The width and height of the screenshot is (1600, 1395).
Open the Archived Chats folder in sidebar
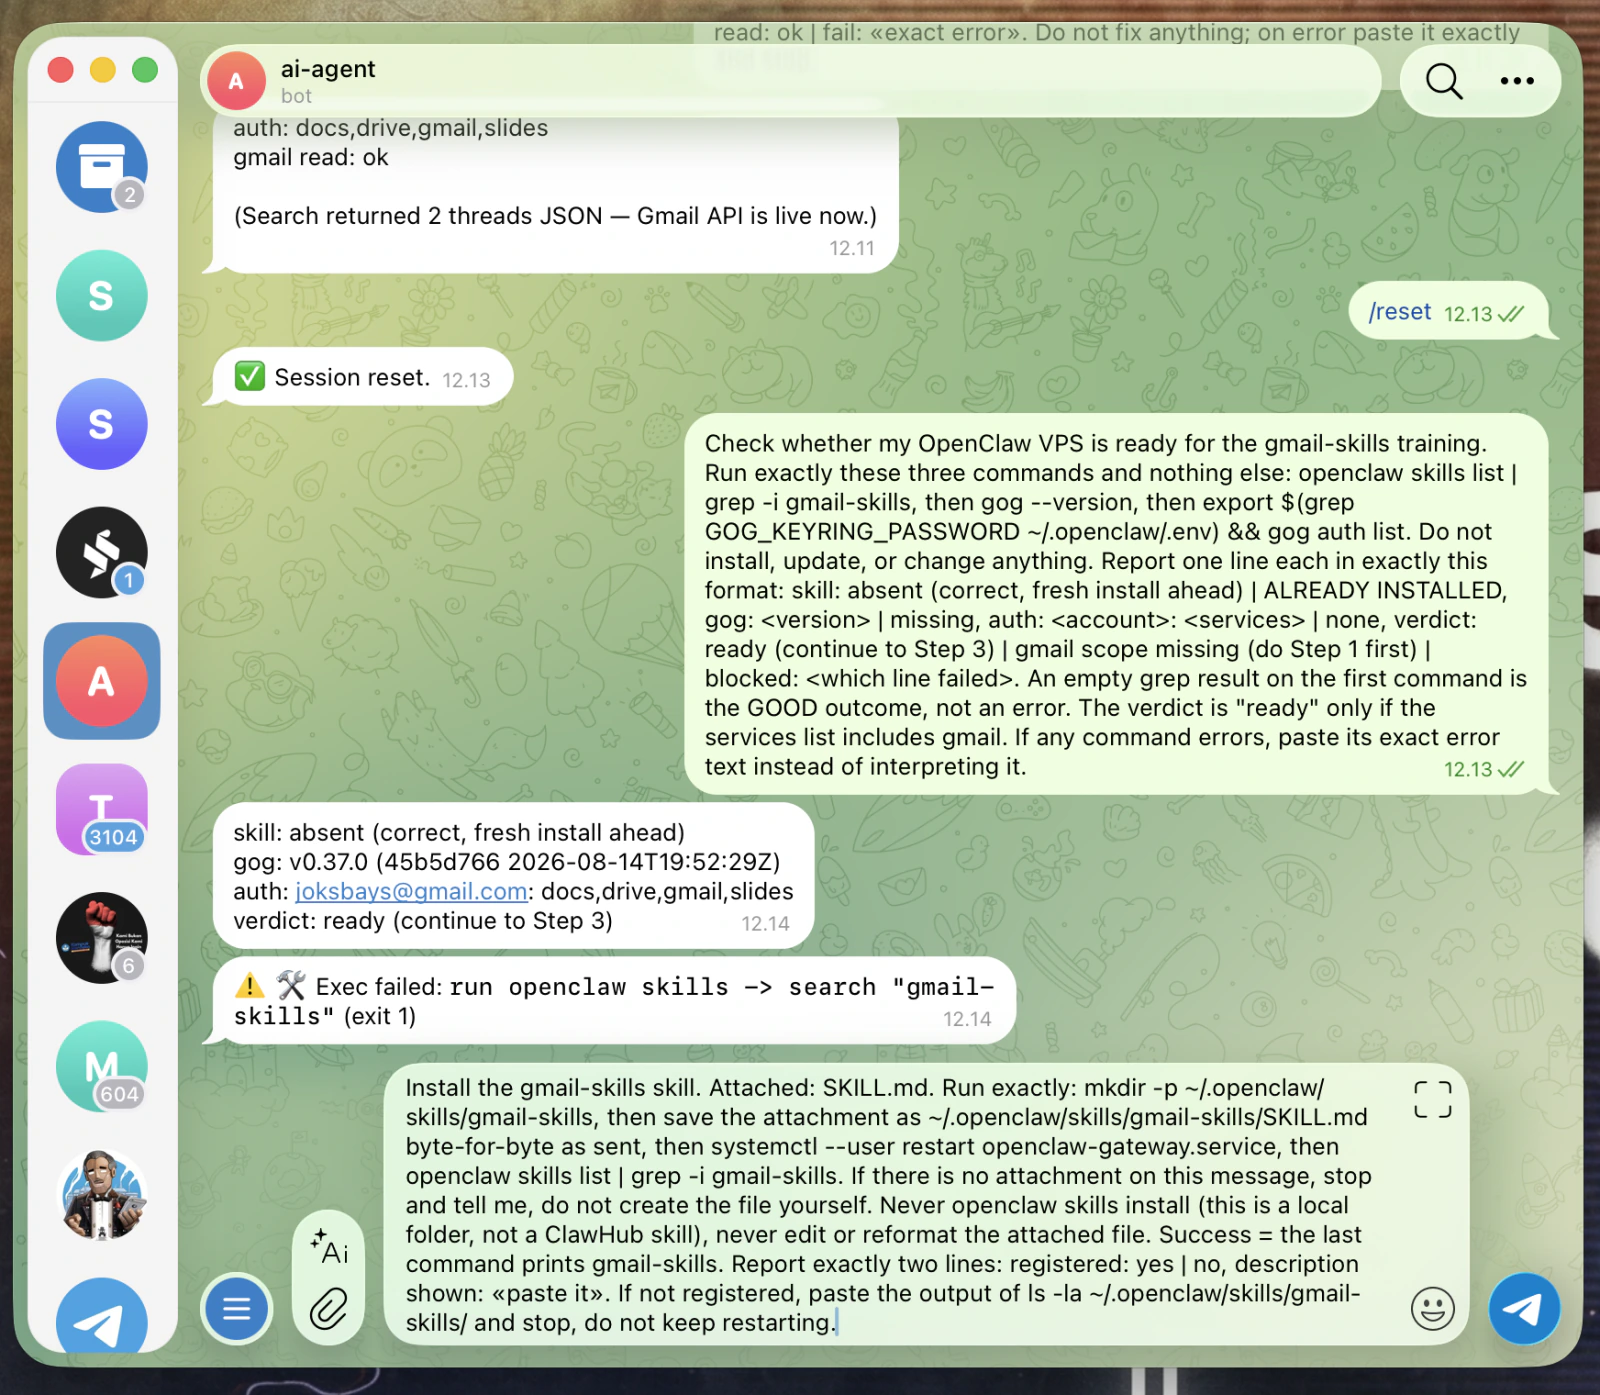click(101, 167)
